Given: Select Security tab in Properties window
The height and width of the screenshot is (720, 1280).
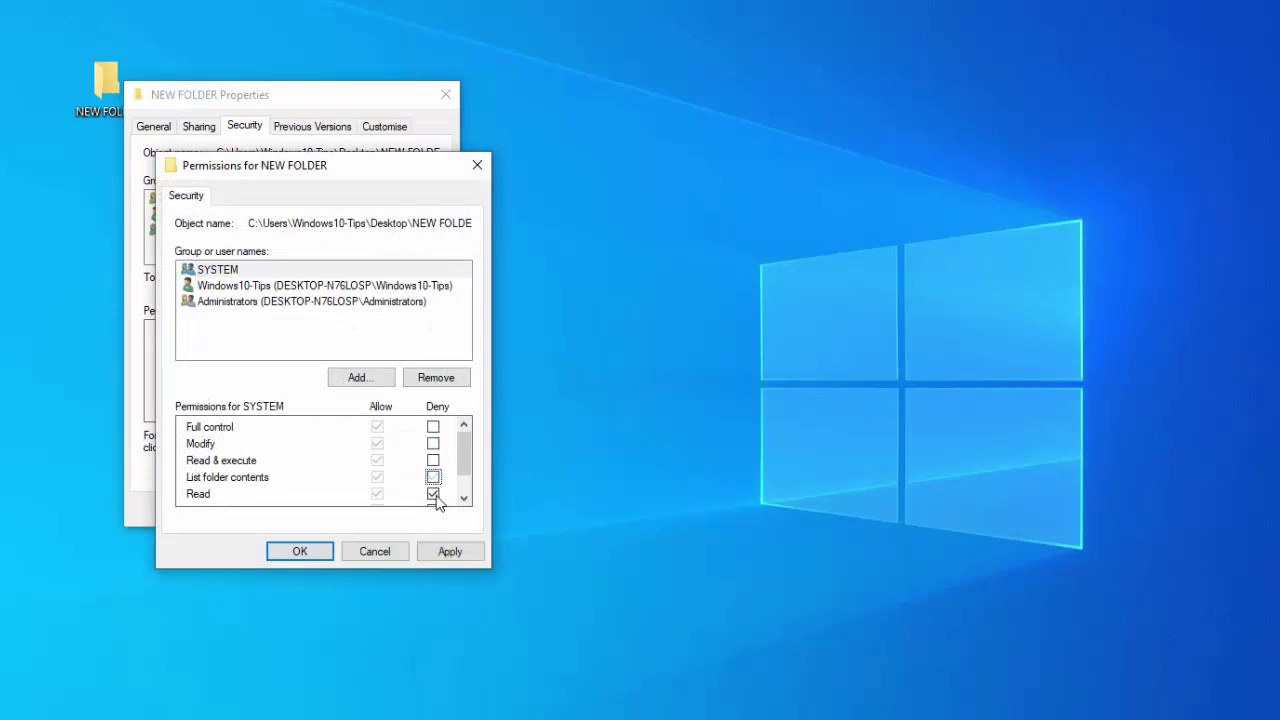Looking at the screenshot, I should click(x=244, y=125).
